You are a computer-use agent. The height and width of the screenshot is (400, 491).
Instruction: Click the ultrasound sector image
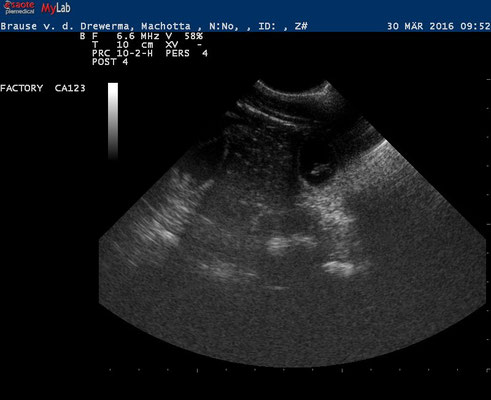(292, 223)
